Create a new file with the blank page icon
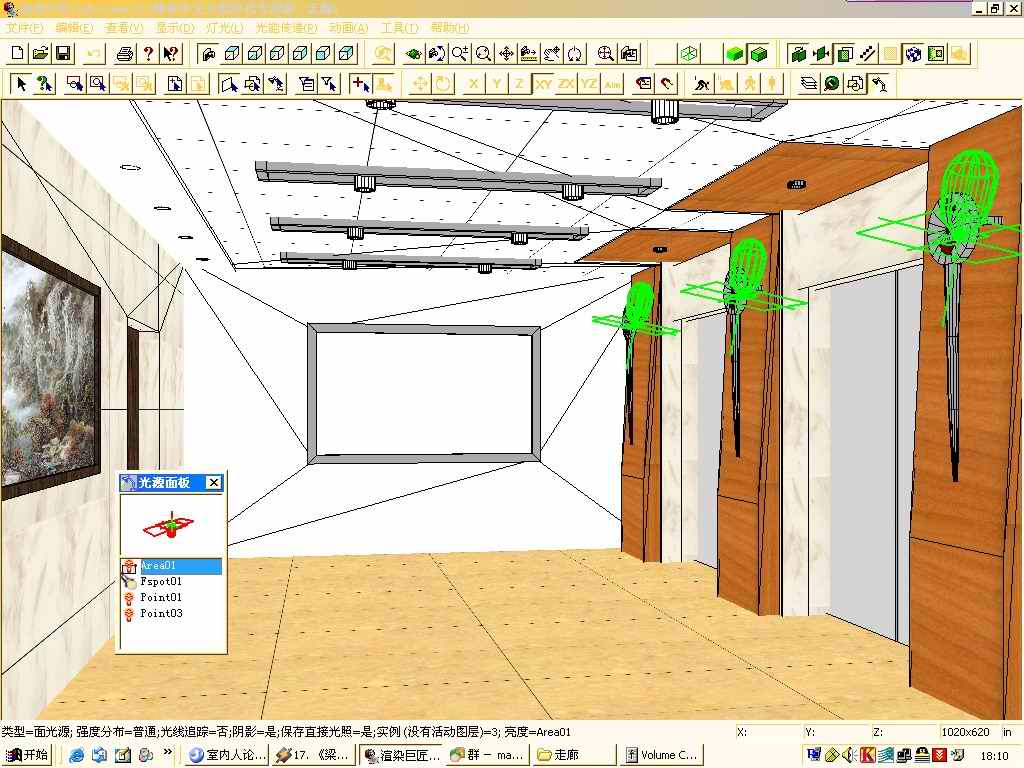The image size is (1024, 768). (18, 54)
